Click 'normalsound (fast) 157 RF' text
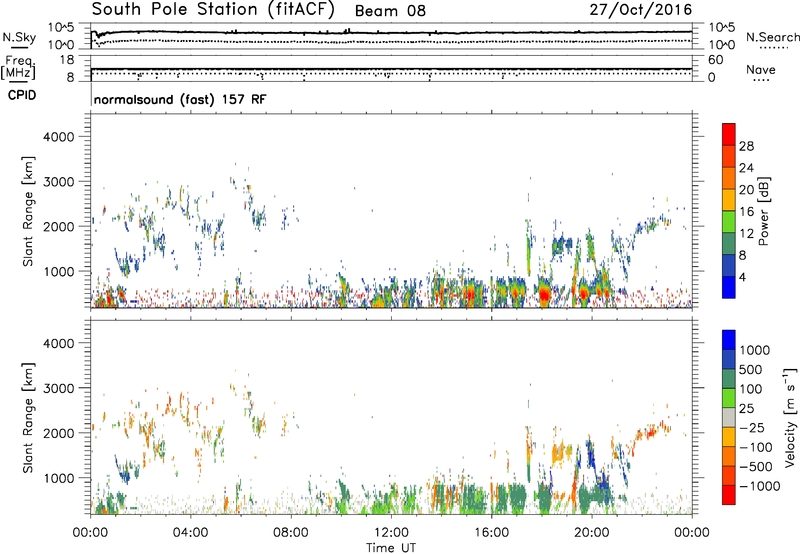800x554 pixels. [180, 99]
